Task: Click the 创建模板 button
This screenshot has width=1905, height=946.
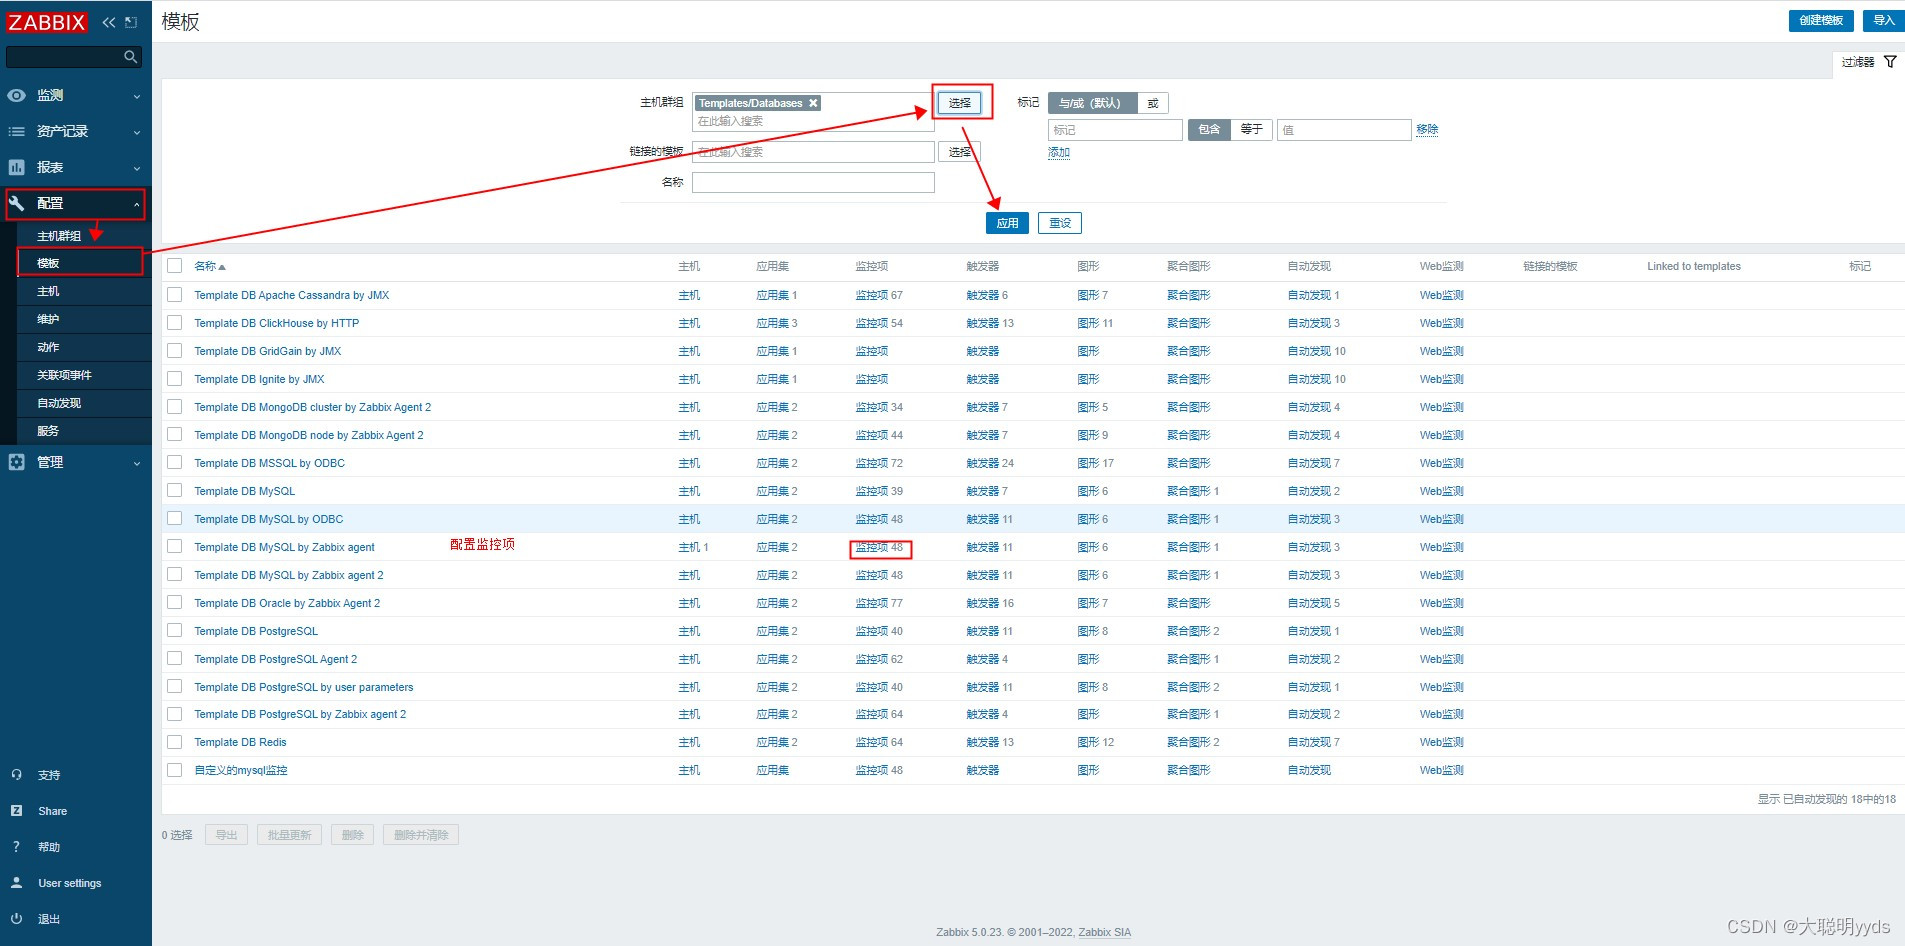Action: (1821, 21)
